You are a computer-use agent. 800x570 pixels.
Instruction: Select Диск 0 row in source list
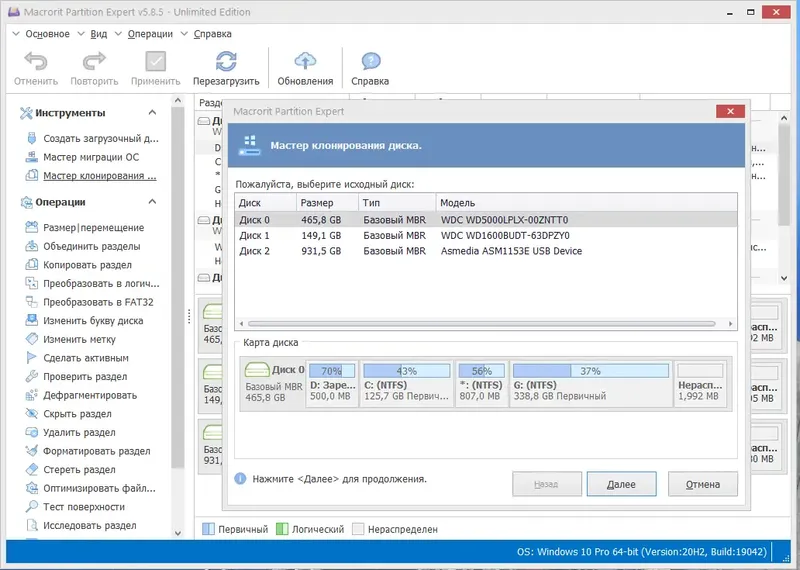coord(486,220)
